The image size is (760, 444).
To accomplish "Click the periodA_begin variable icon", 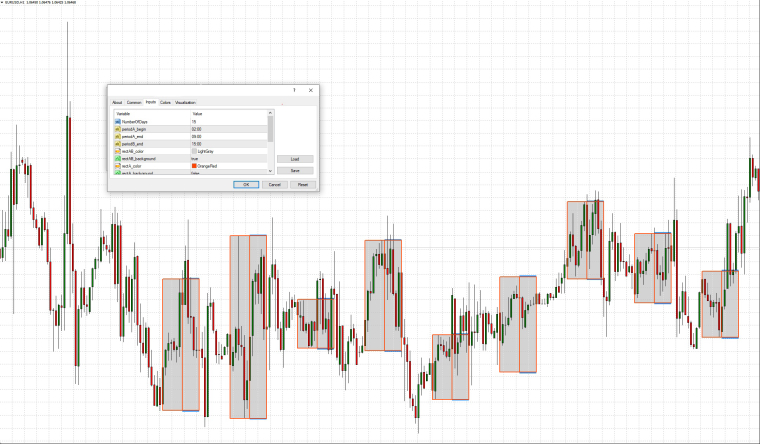I will (117, 129).
